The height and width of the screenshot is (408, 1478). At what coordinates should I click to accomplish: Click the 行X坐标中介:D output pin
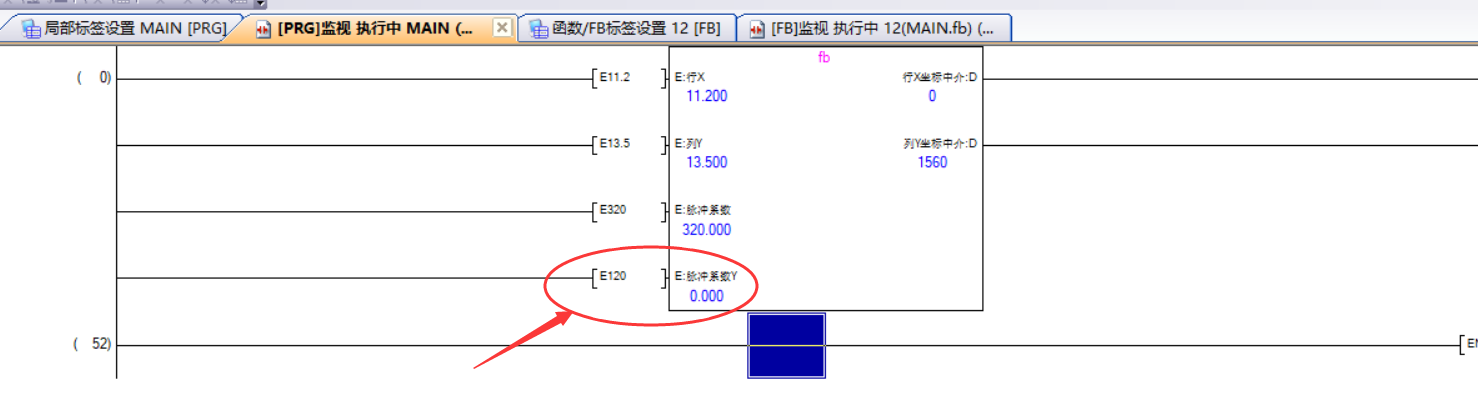tap(939, 78)
